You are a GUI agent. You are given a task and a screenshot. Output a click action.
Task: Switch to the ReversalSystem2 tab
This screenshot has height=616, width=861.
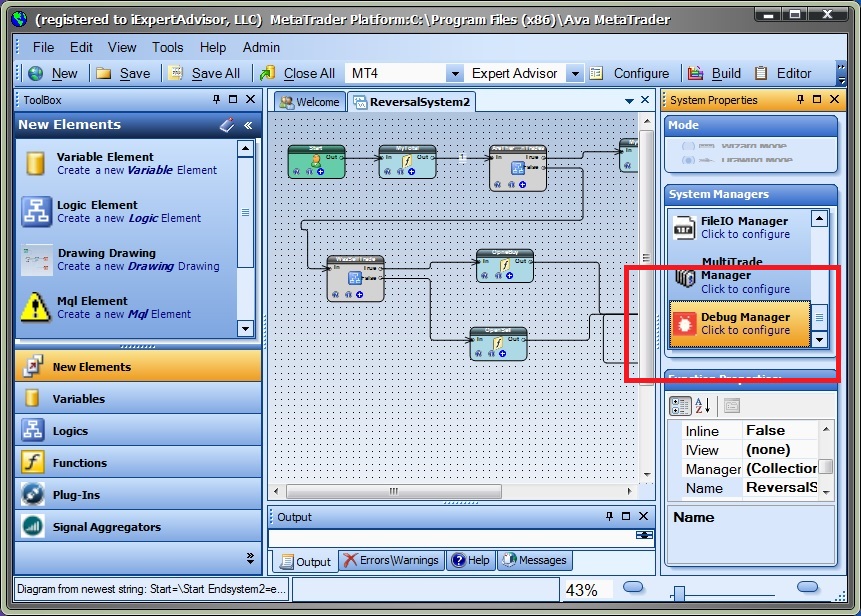412,102
